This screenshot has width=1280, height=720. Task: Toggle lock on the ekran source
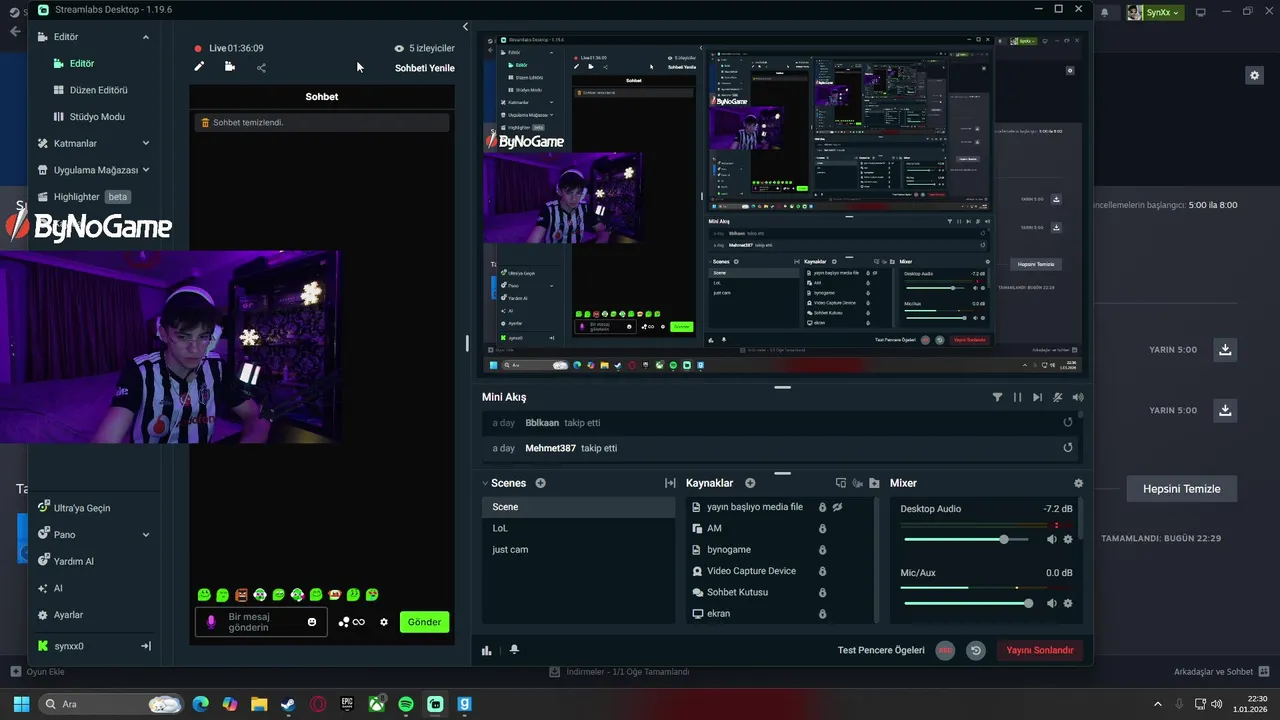(x=822, y=614)
